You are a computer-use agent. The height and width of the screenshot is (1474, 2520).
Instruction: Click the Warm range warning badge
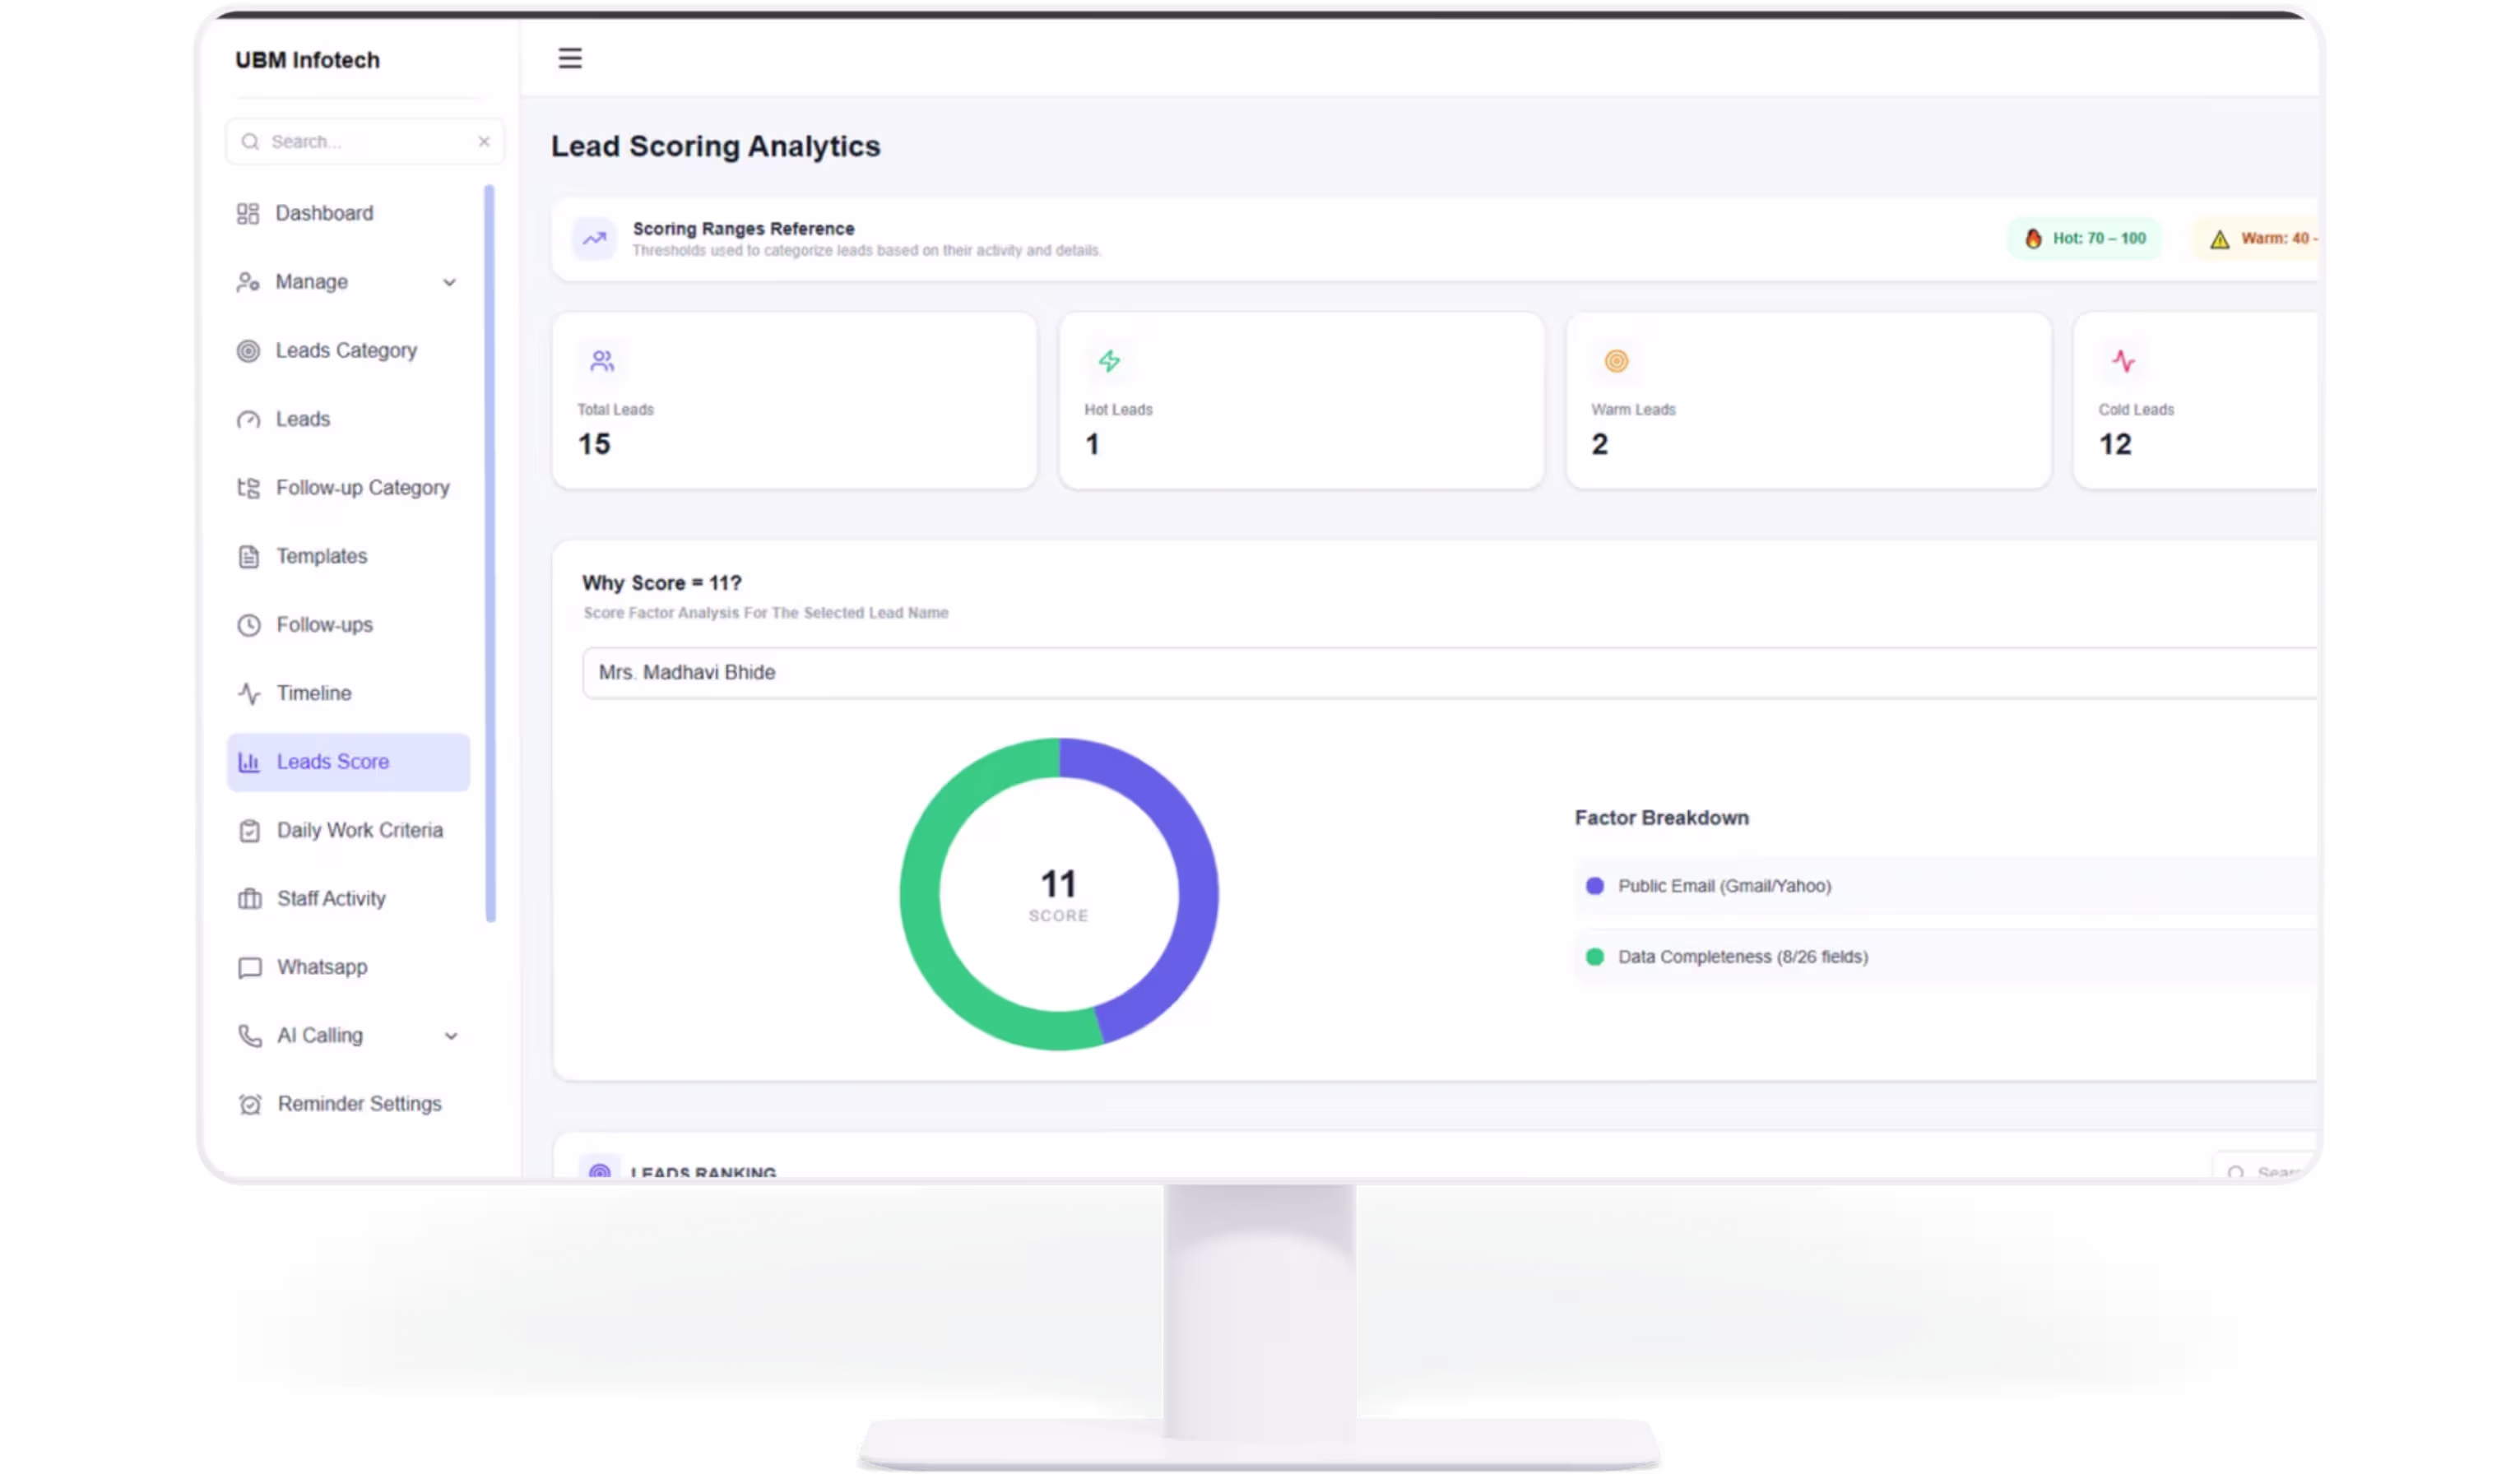pyautogui.click(x=2256, y=238)
